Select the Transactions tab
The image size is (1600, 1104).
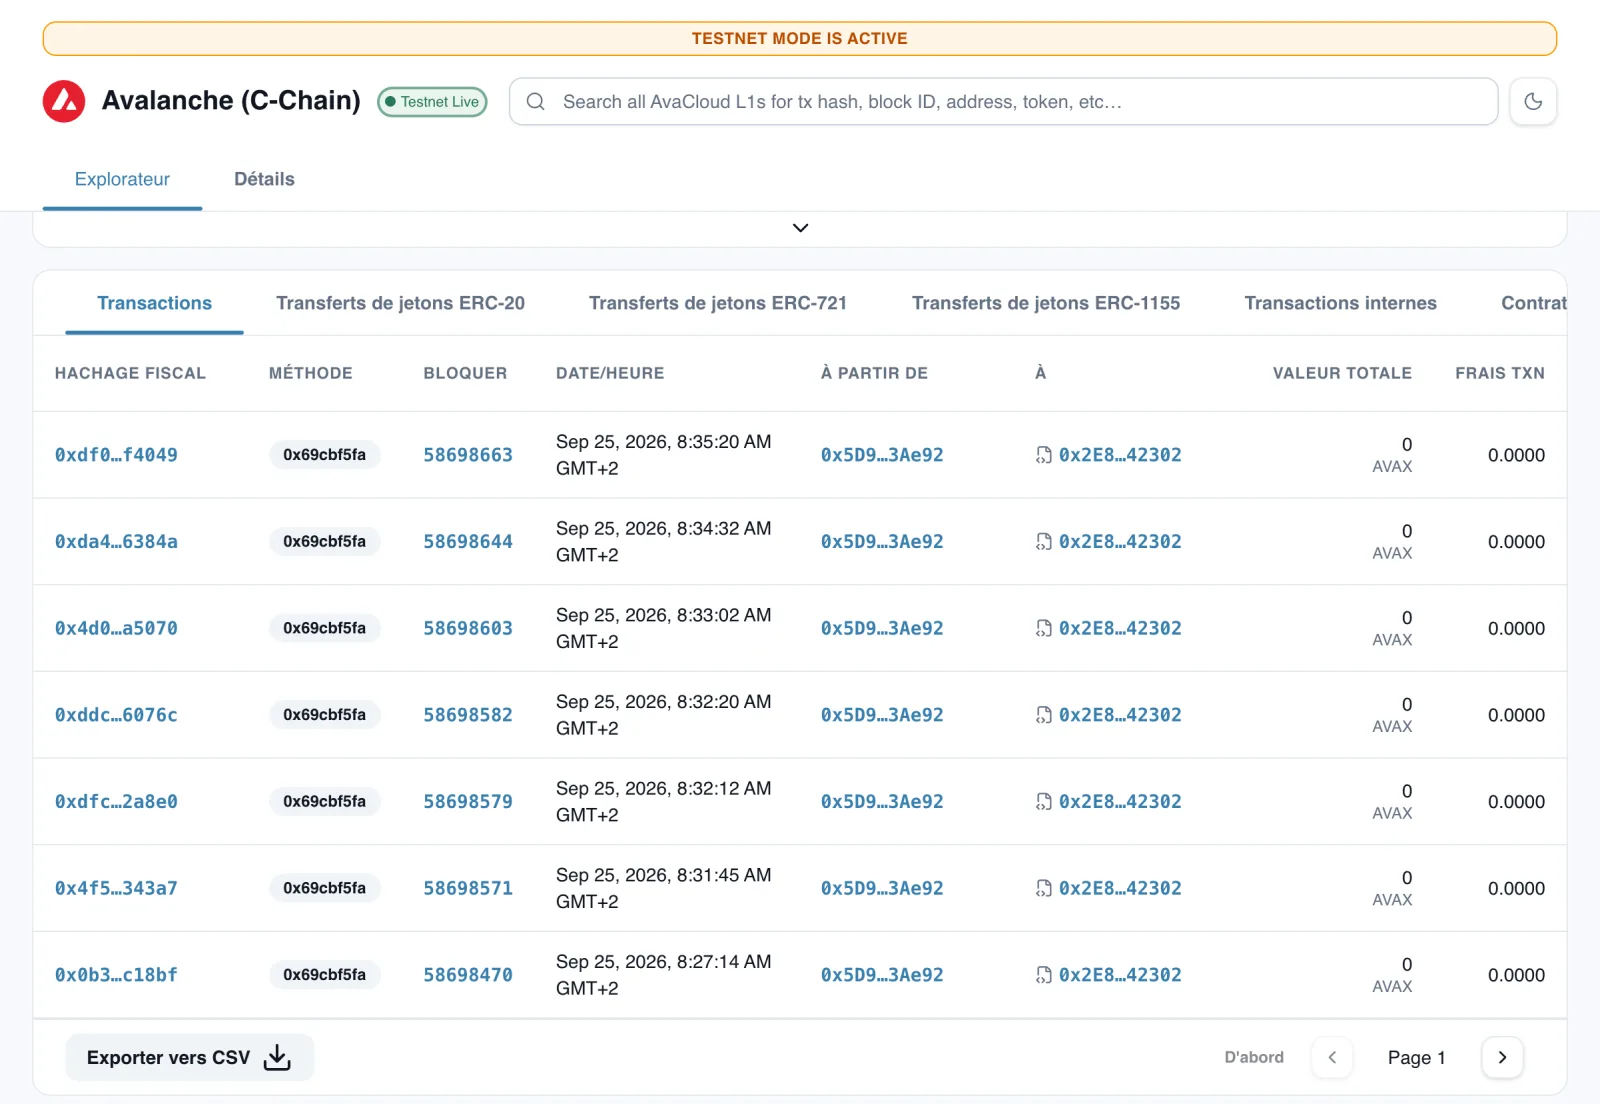[154, 303]
